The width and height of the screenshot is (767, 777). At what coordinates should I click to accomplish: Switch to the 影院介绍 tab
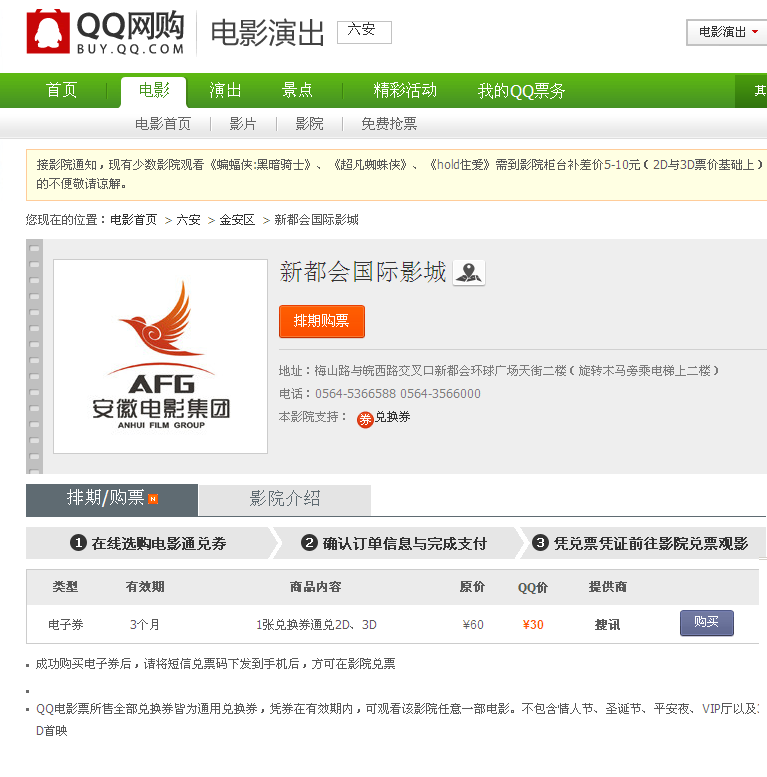pyautogui.click(x=285, y=500)
